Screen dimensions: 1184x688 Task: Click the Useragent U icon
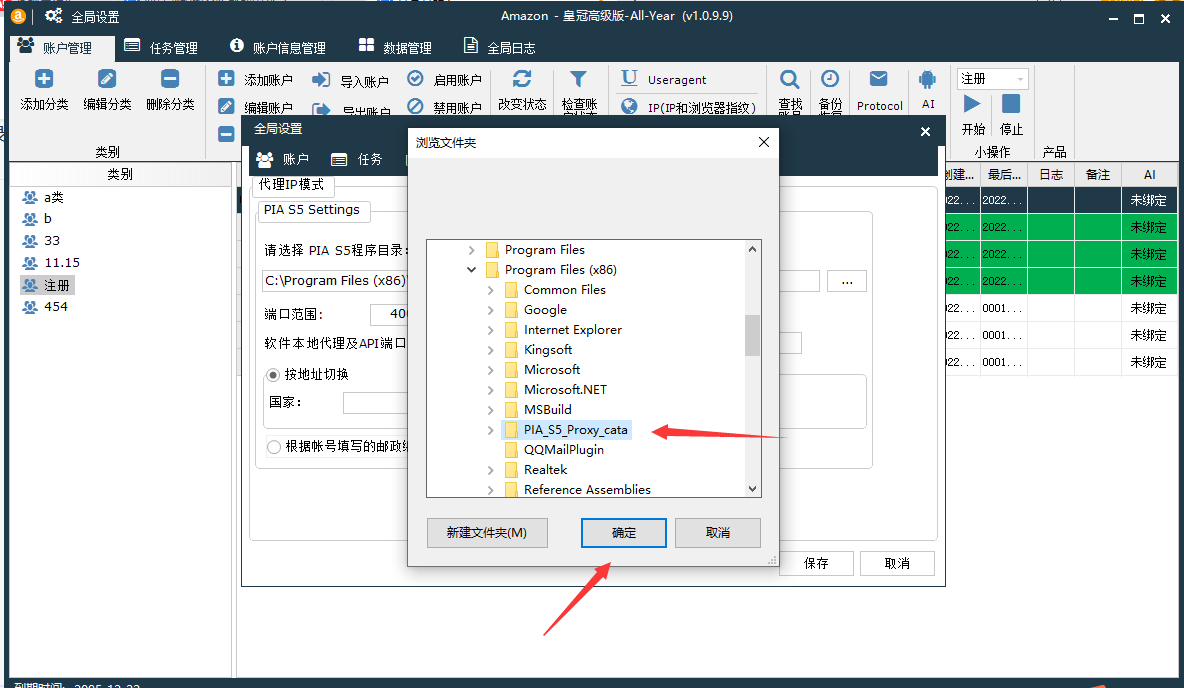629,78
